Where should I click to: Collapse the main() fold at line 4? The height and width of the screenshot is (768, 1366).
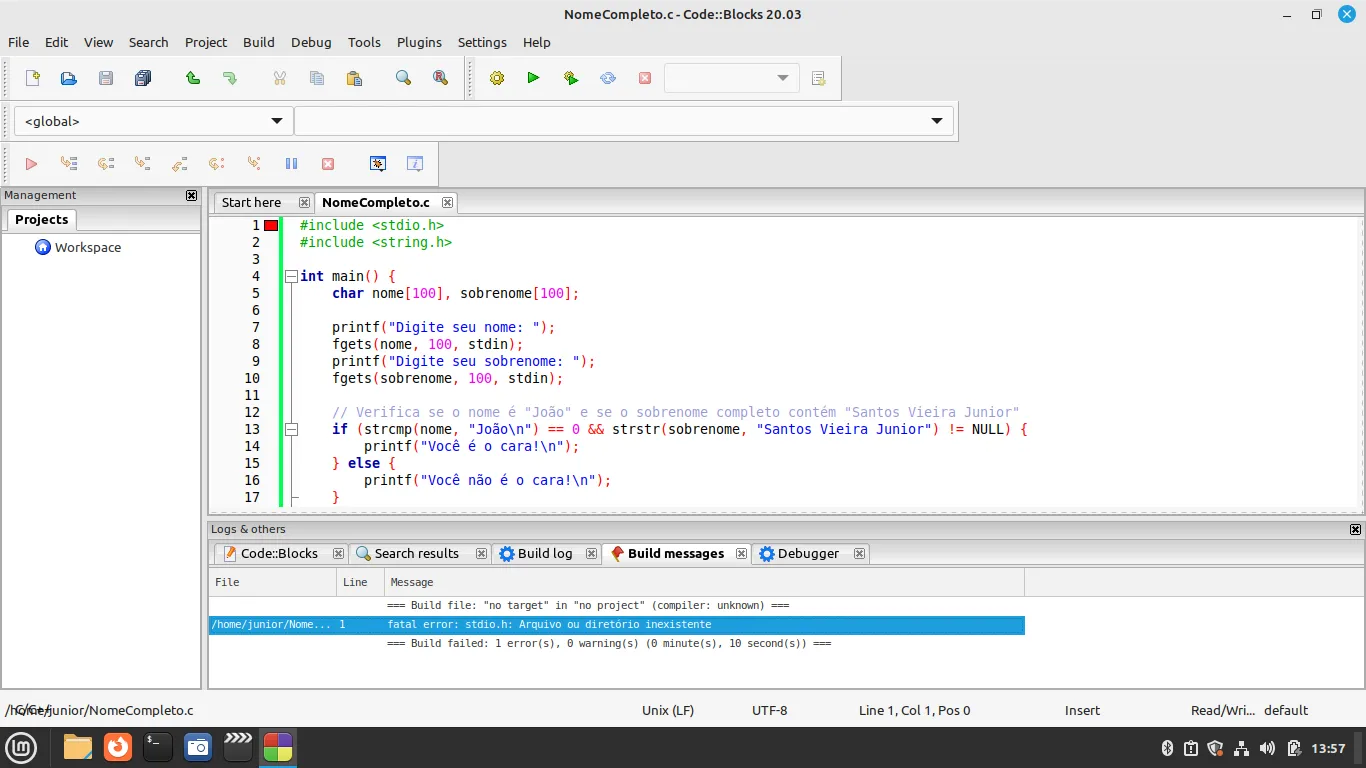coord(291,276)
